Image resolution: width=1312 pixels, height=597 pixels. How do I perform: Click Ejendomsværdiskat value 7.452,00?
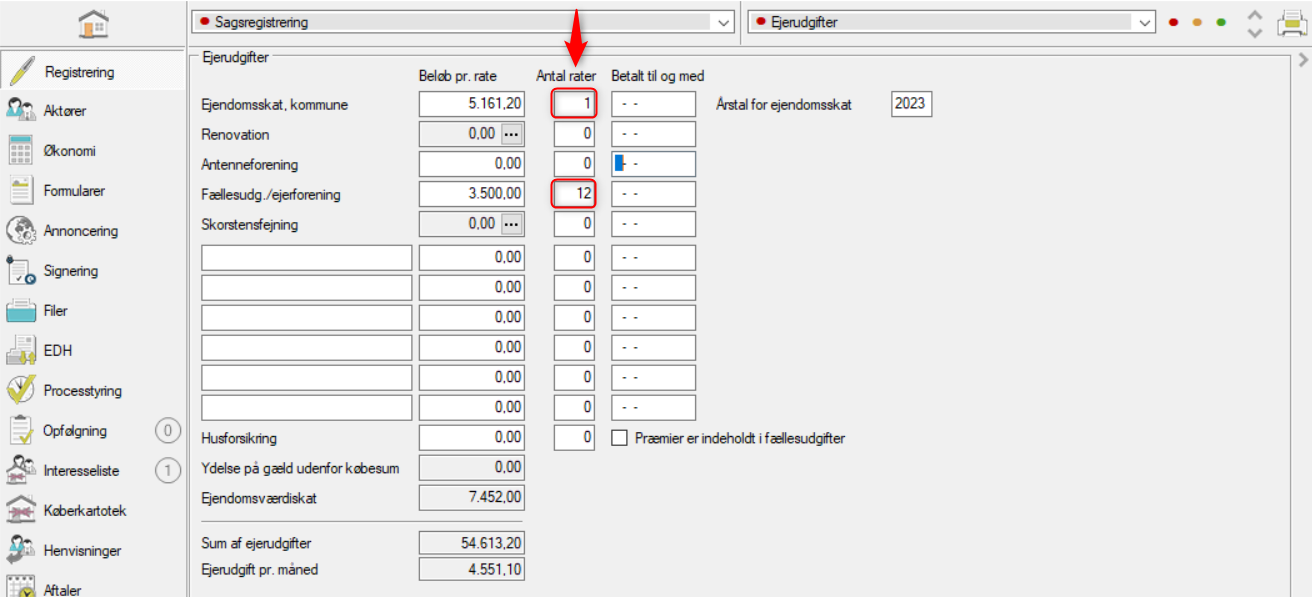point(472,497)
